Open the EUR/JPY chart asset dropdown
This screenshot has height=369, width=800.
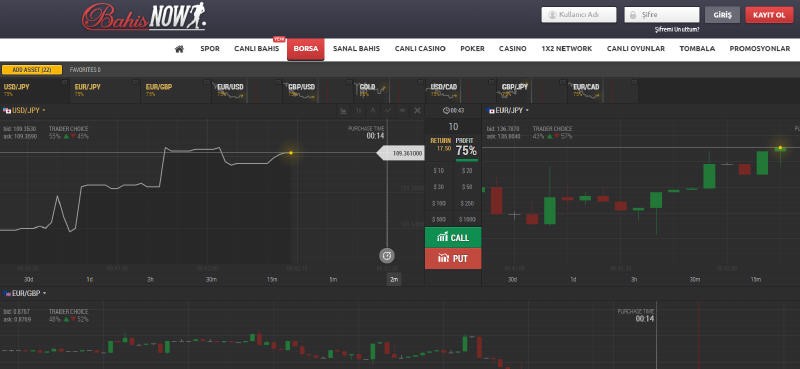[508, 110]
